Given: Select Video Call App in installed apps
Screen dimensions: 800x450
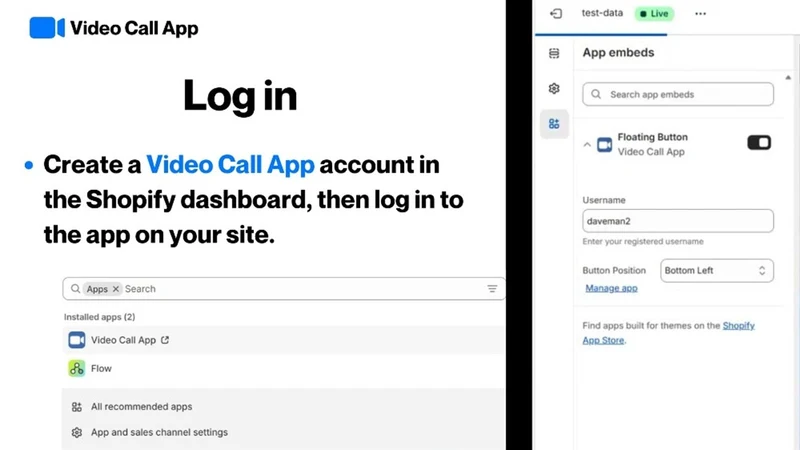Looking at the screenshot, I should point(284,340).
